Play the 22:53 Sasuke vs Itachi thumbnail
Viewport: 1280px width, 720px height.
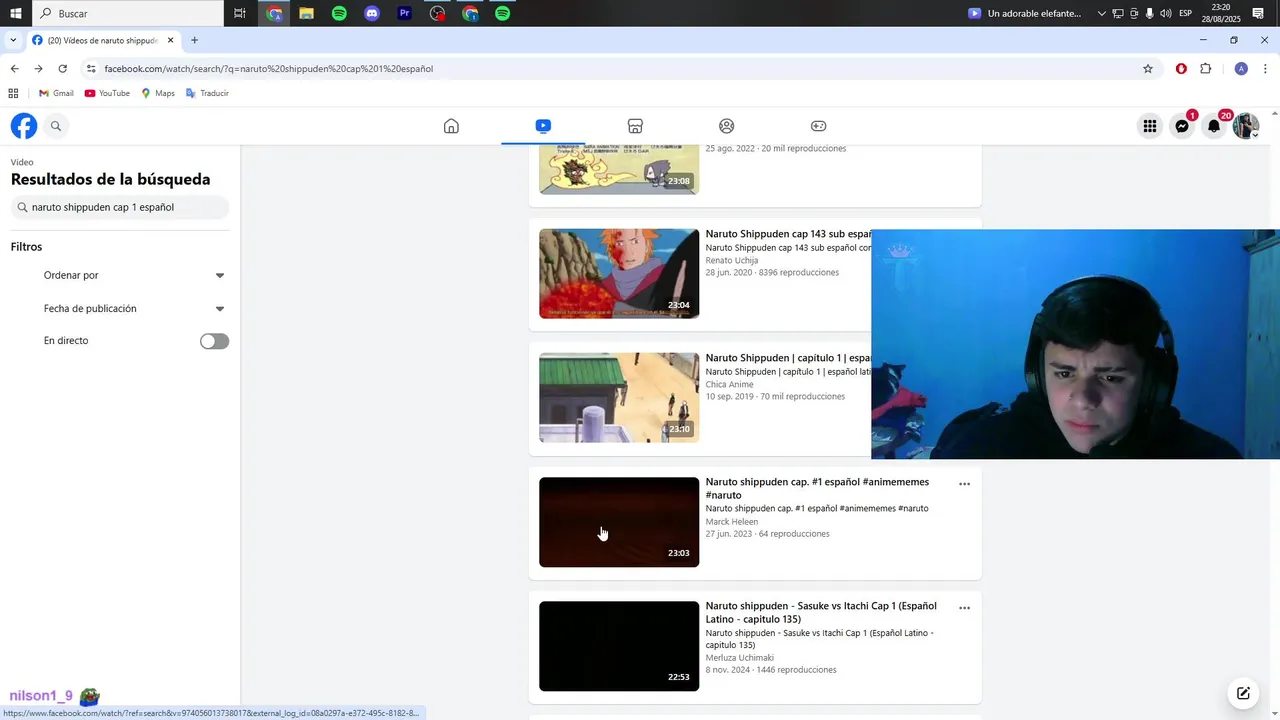click(619, 646)
